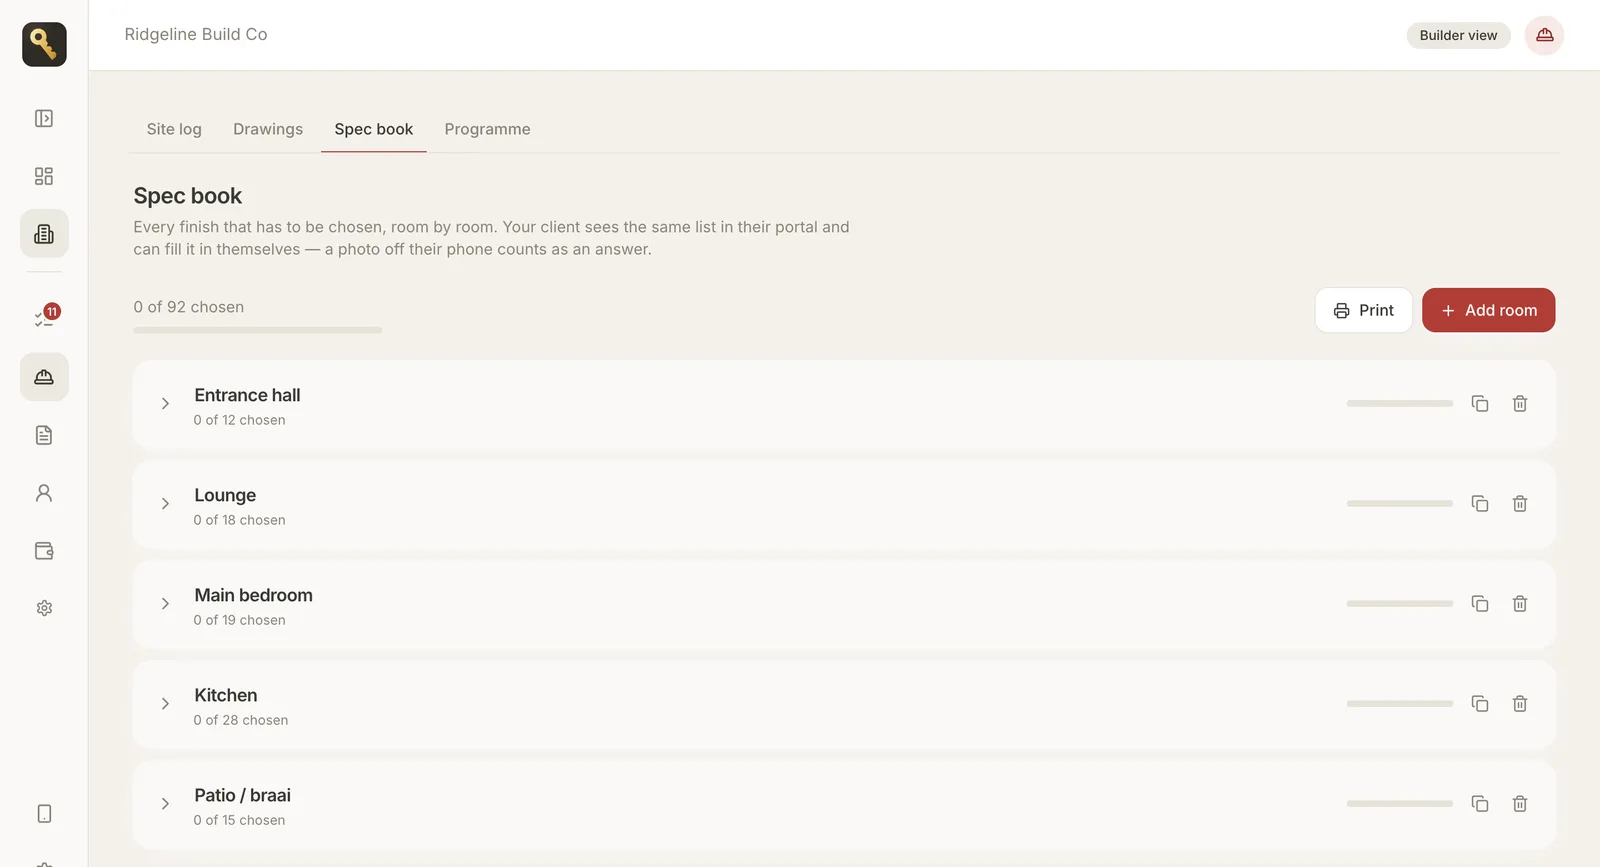Switch to the Site log tab
Viewport: 1600px width, 867px height.
click(174, 129)
